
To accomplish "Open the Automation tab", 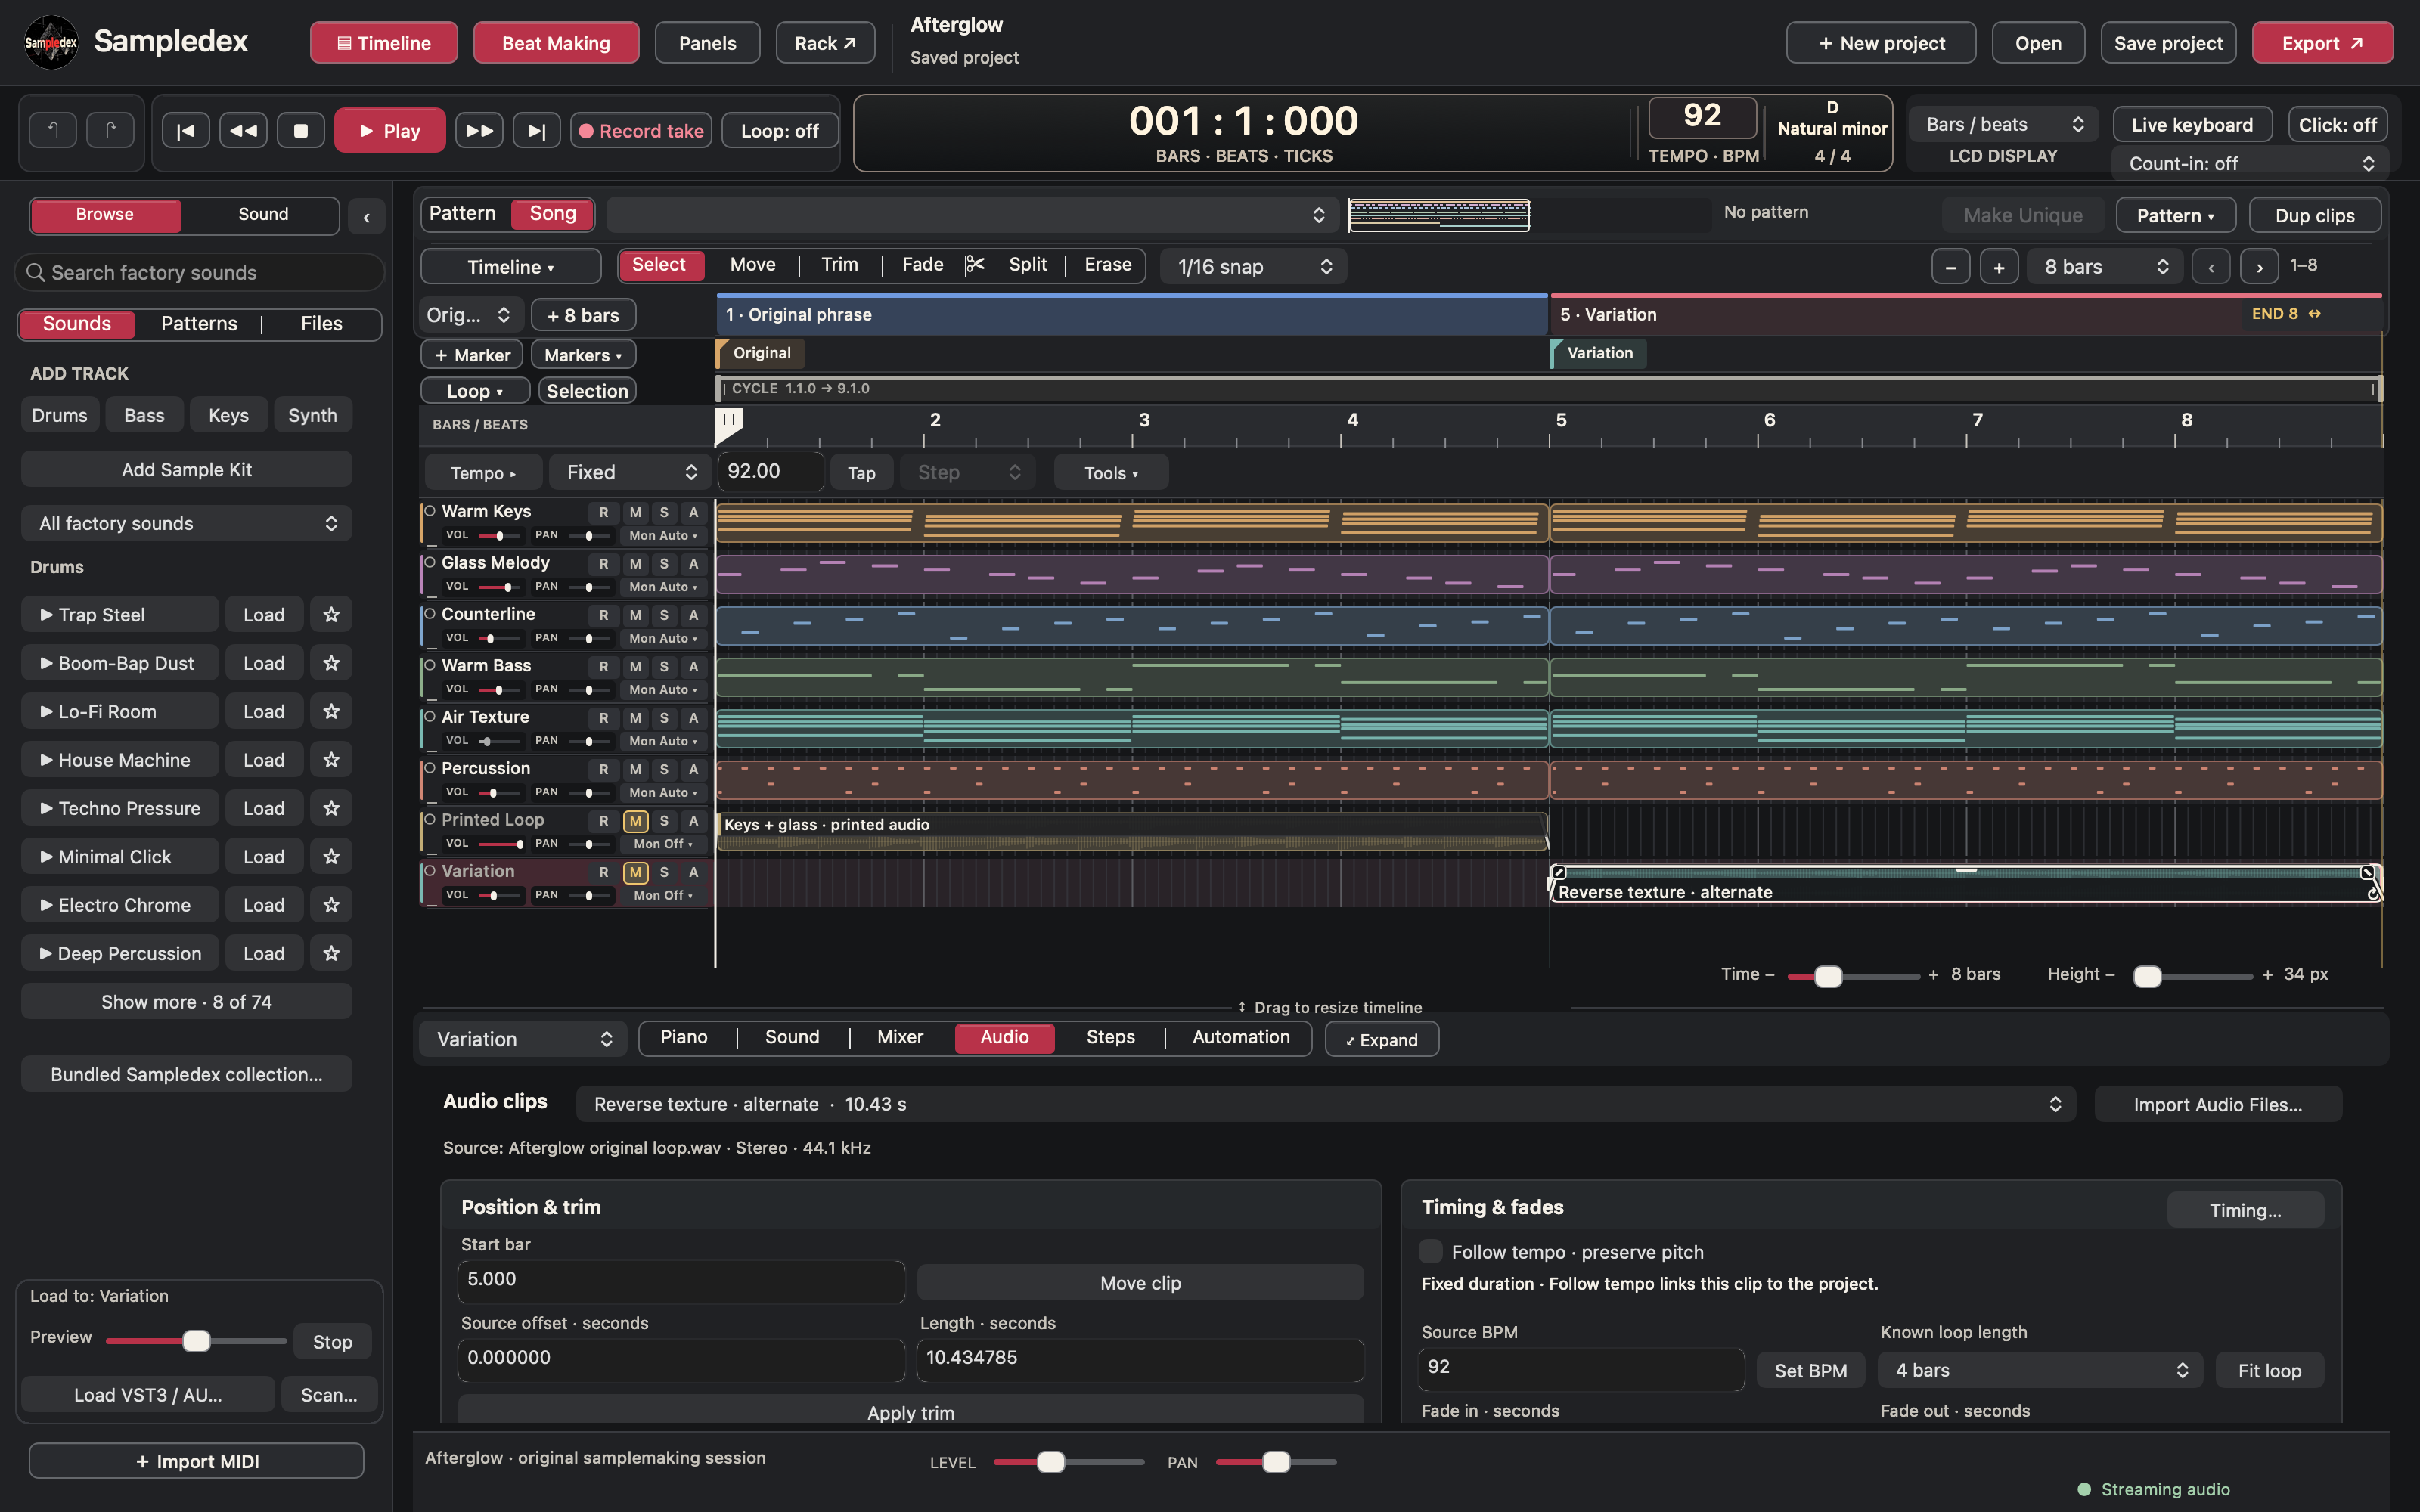I will [x=1241, y=1038].
